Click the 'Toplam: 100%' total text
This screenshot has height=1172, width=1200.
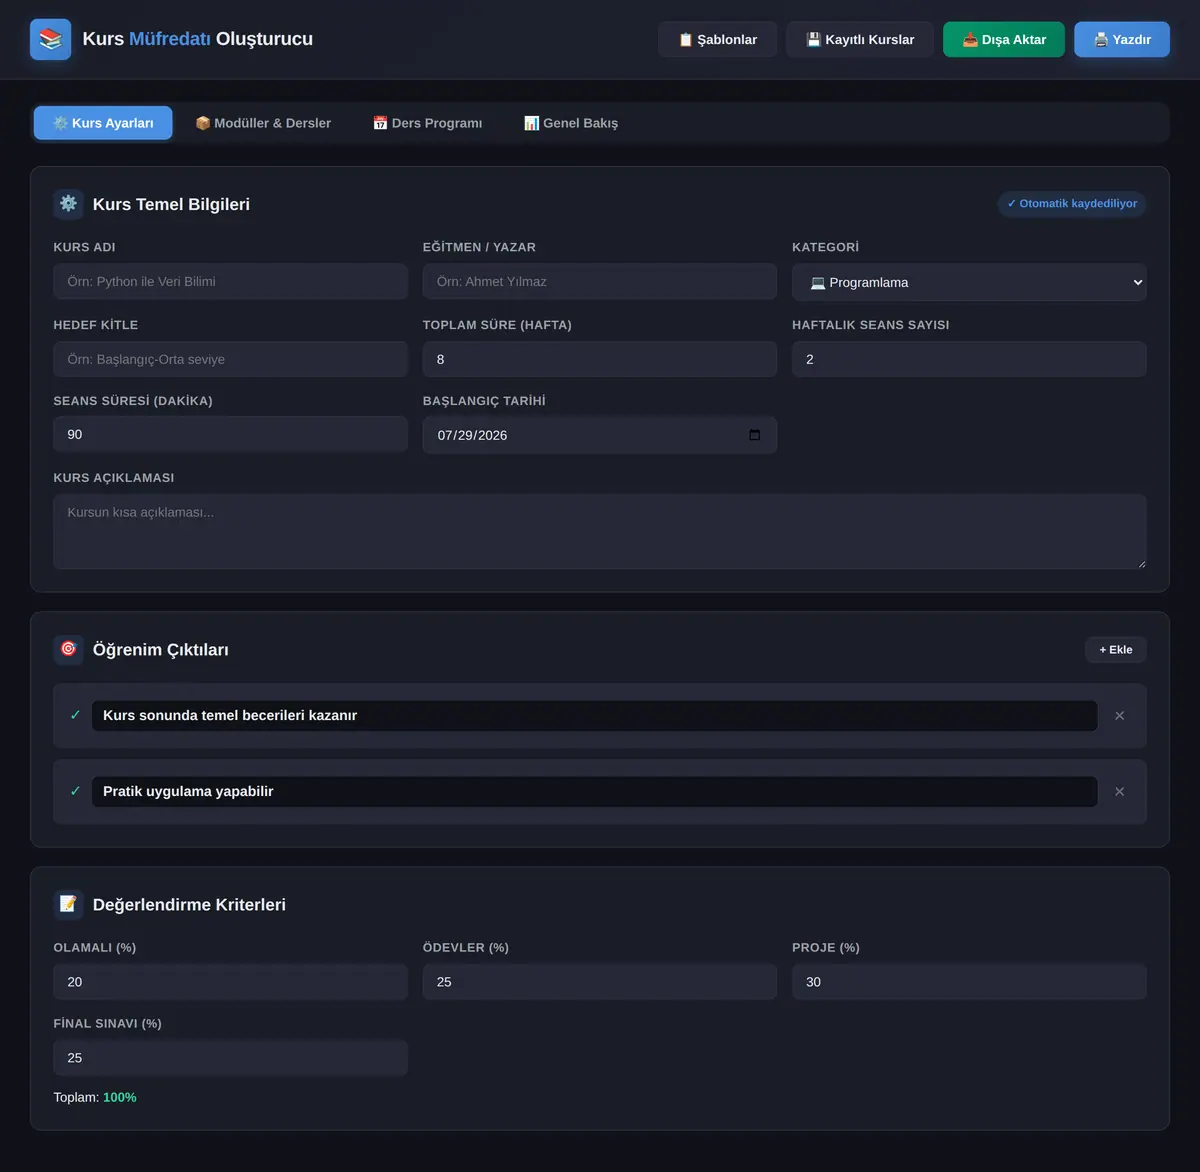click(x=95, y=1098)
